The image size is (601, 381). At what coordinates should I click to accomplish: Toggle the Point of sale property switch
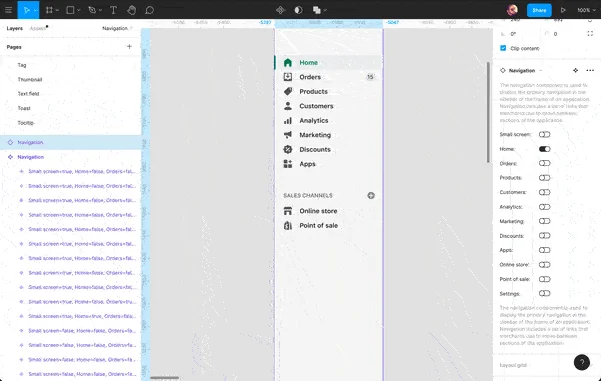544,279
